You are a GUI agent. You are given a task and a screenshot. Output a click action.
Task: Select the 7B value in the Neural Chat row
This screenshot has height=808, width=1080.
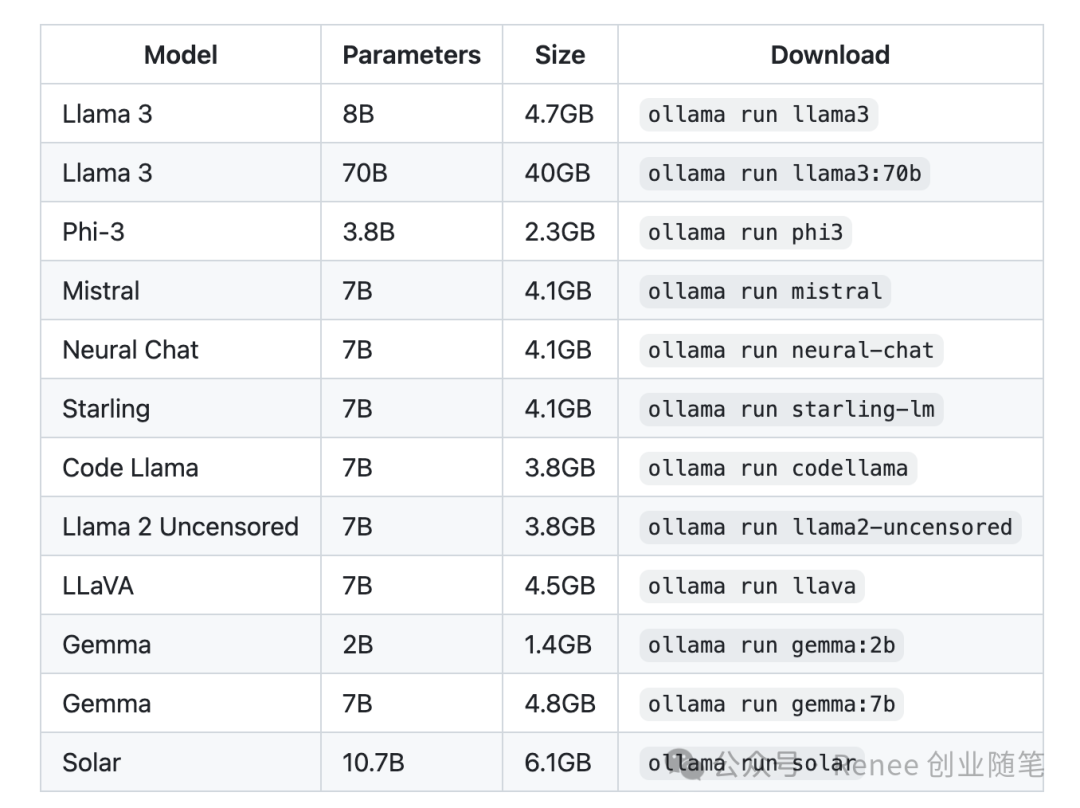(357, 350)
